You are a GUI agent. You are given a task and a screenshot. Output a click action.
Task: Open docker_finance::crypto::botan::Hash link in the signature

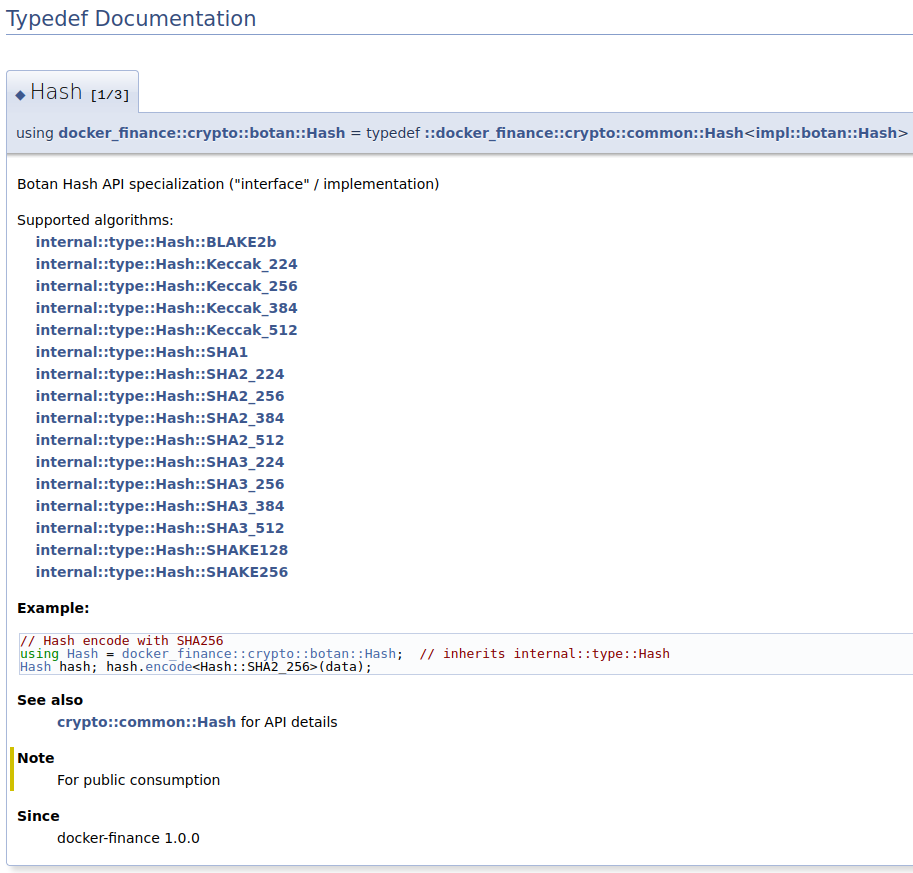point(201,133)
